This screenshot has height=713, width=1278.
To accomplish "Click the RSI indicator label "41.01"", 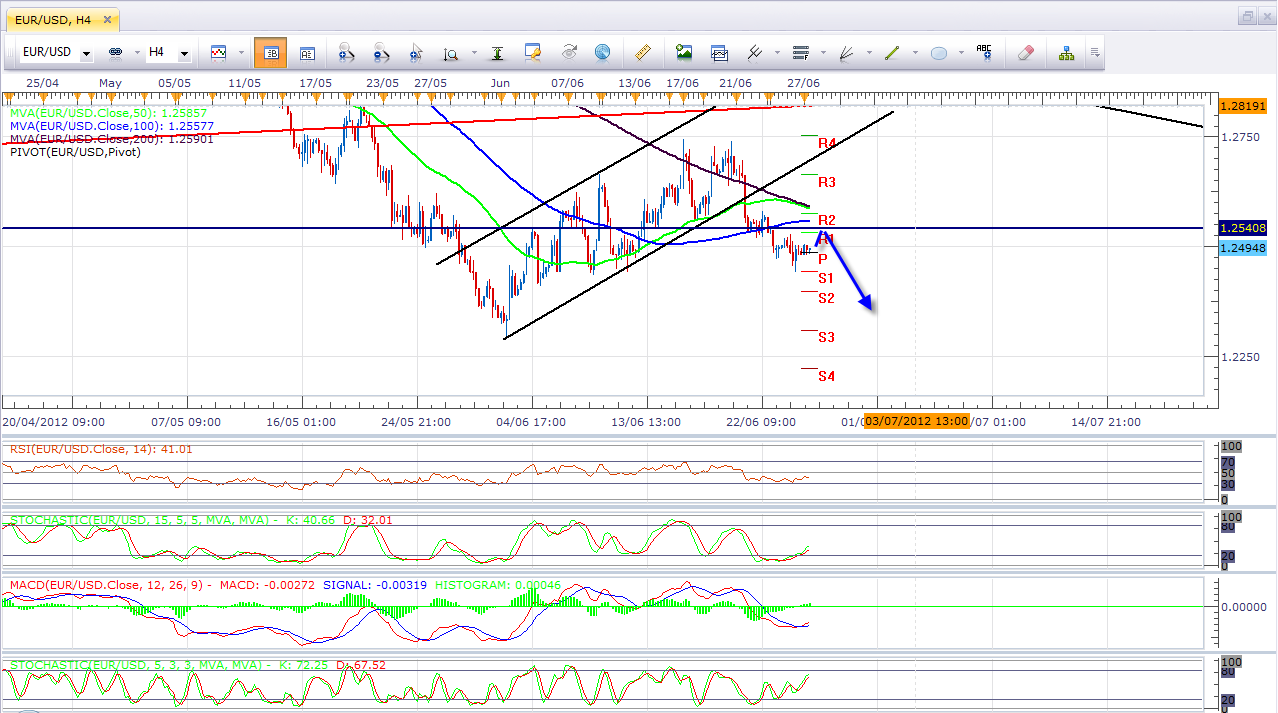I will point(175,449).
